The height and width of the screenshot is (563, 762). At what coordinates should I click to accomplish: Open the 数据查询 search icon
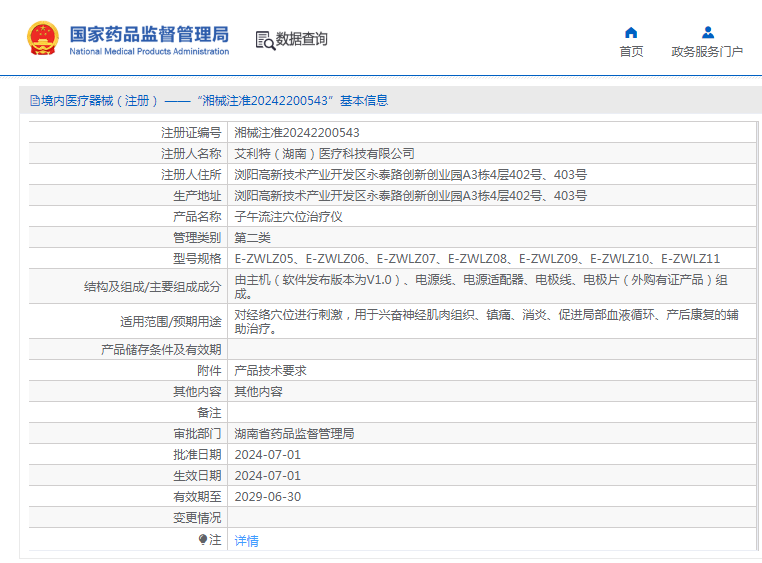click(265, 40)
